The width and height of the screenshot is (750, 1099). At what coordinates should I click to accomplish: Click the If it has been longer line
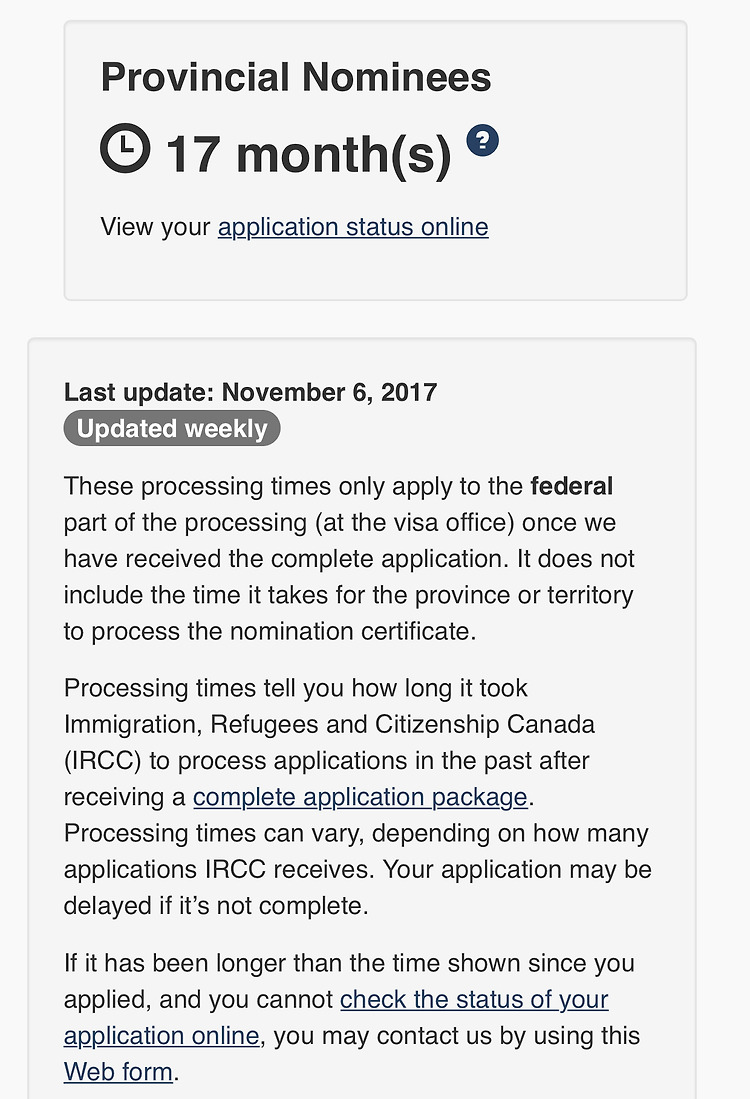tap(349, 963)
